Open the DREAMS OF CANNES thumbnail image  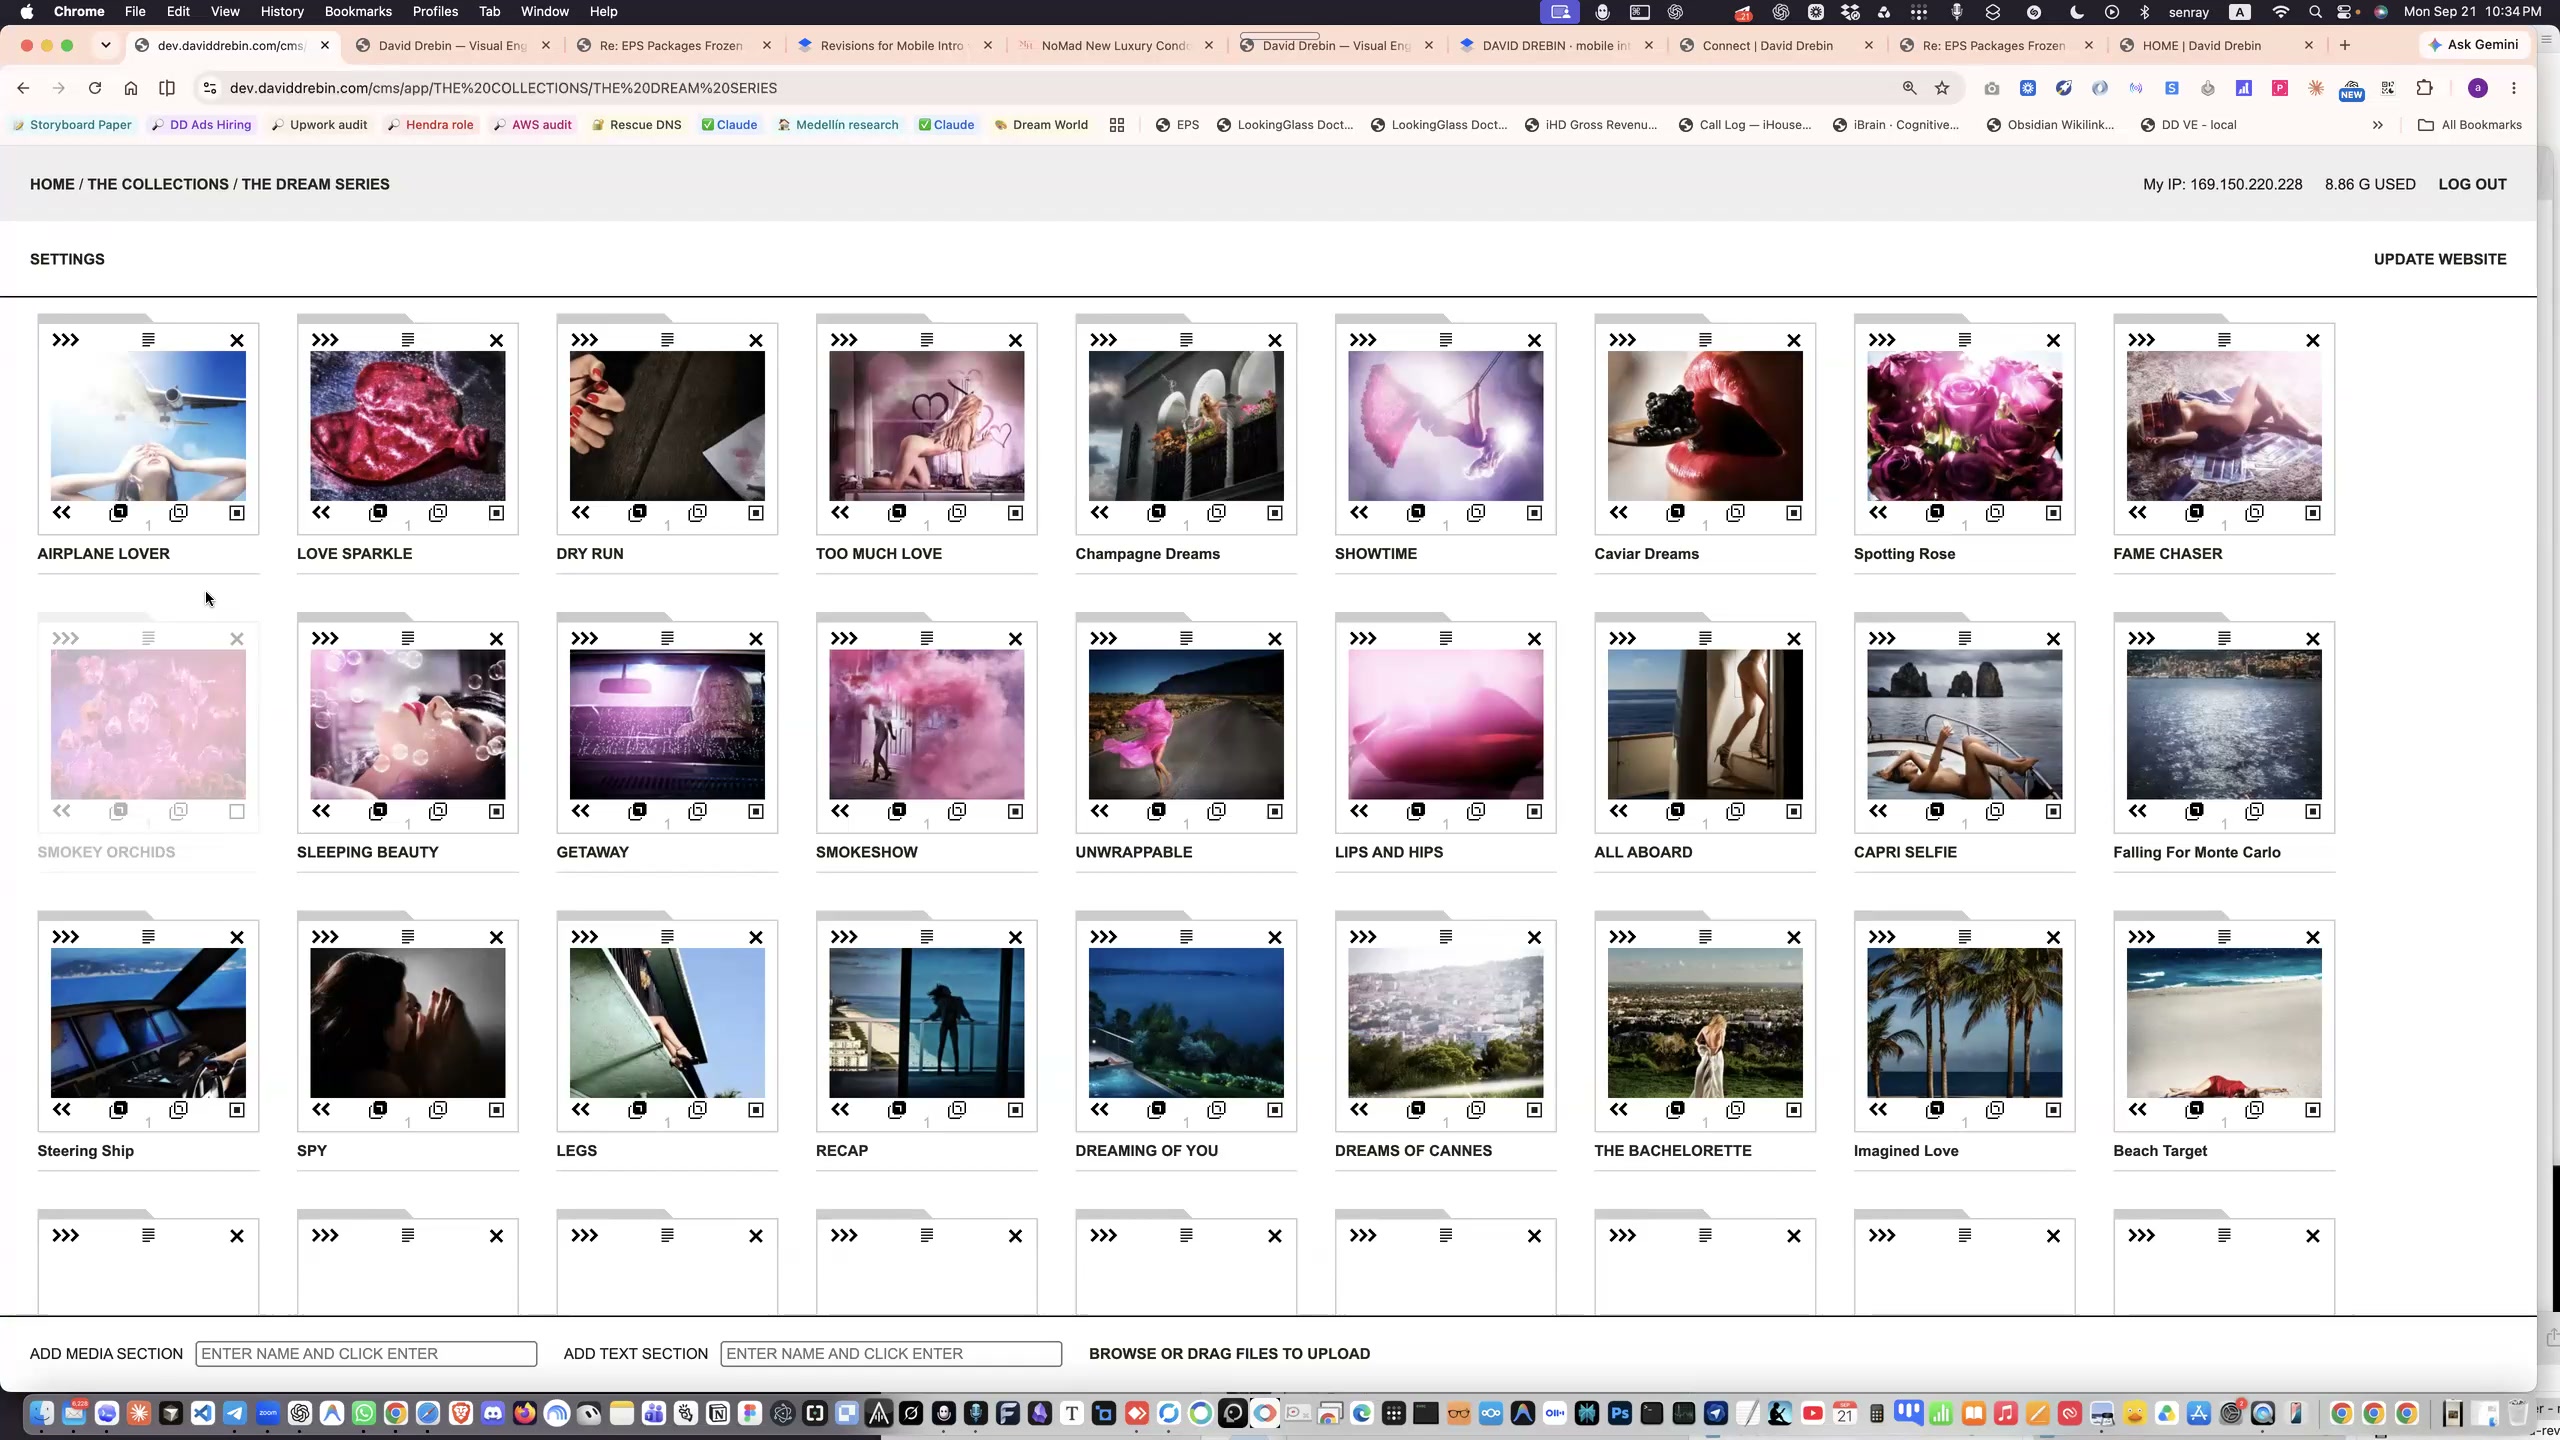pyautogui.click(x=1446, y=1023)
